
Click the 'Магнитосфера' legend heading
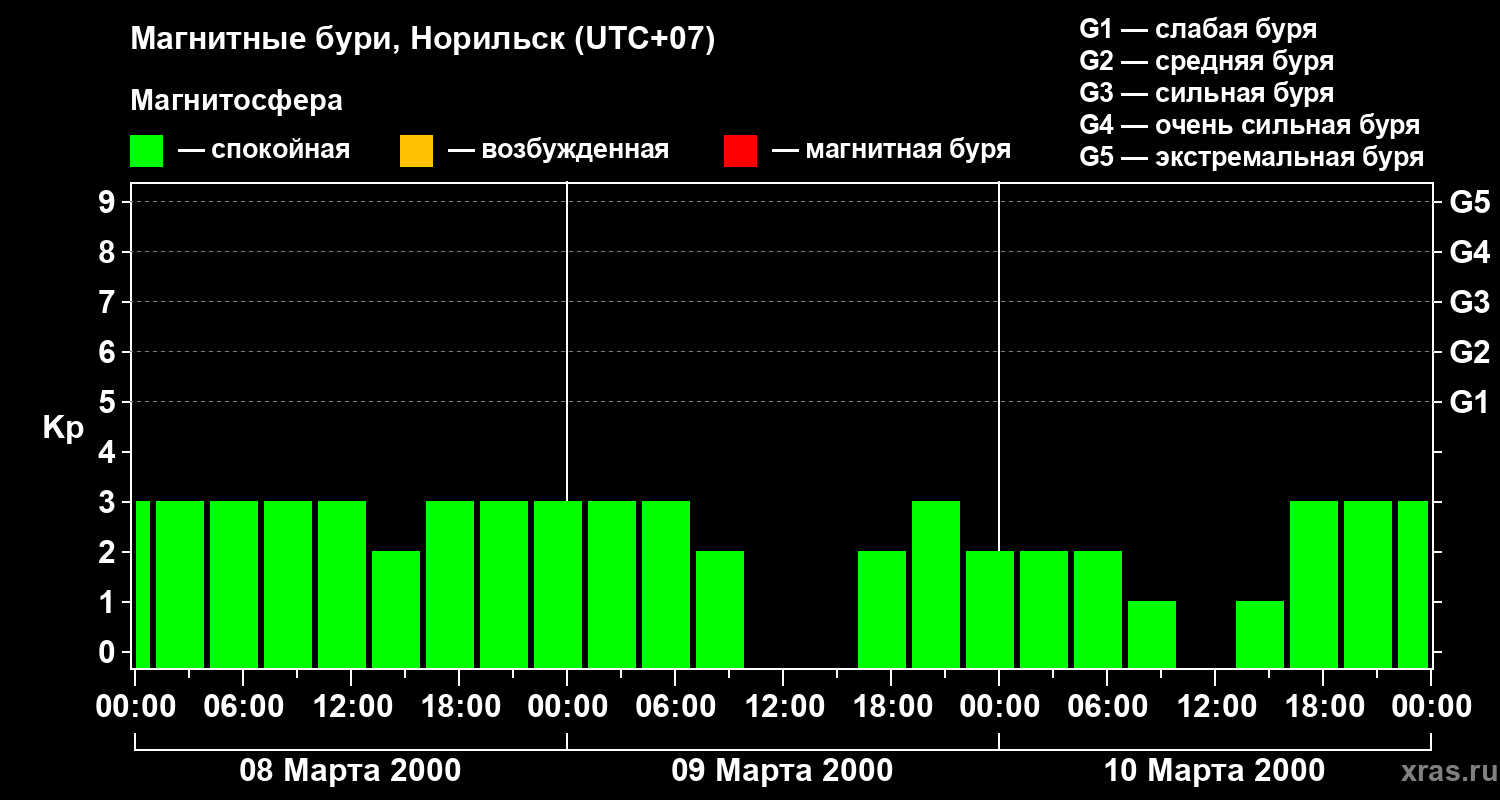click(x=236, y=101)
